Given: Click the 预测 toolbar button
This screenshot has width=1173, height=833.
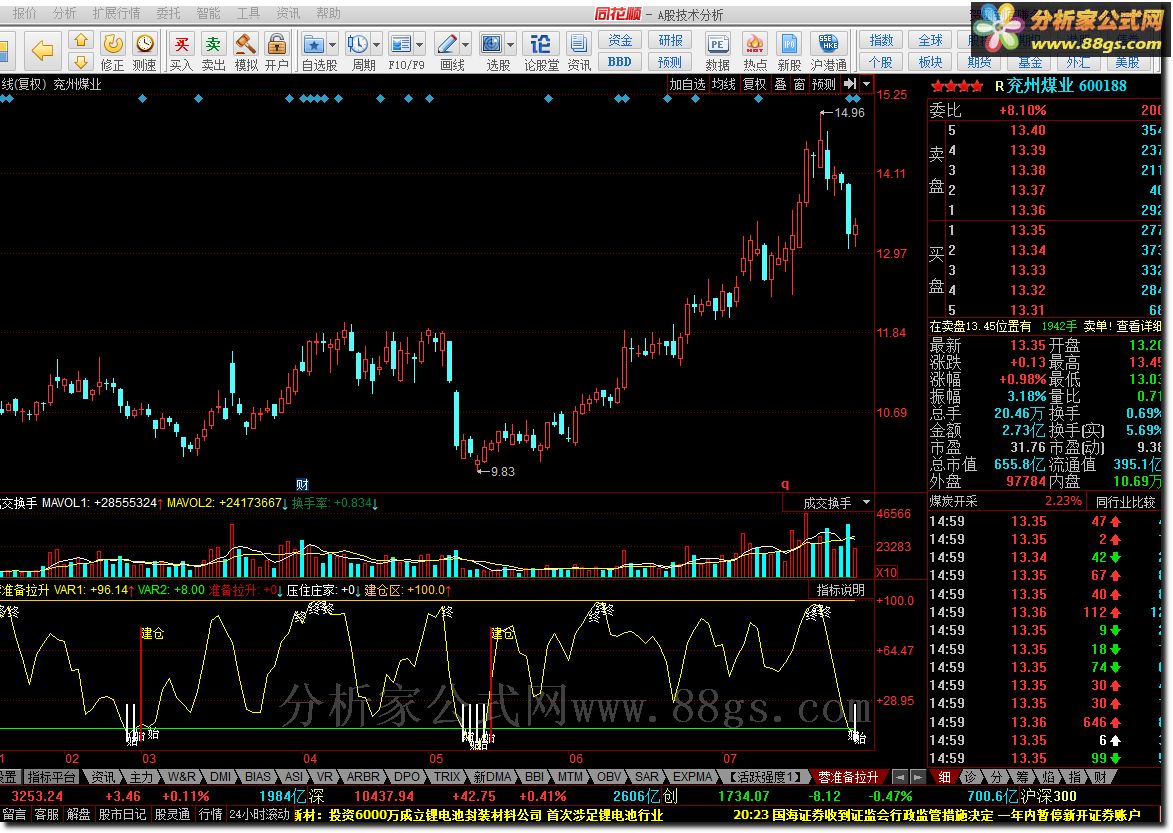Looking at the screenshot, I should tap(670, 62).
